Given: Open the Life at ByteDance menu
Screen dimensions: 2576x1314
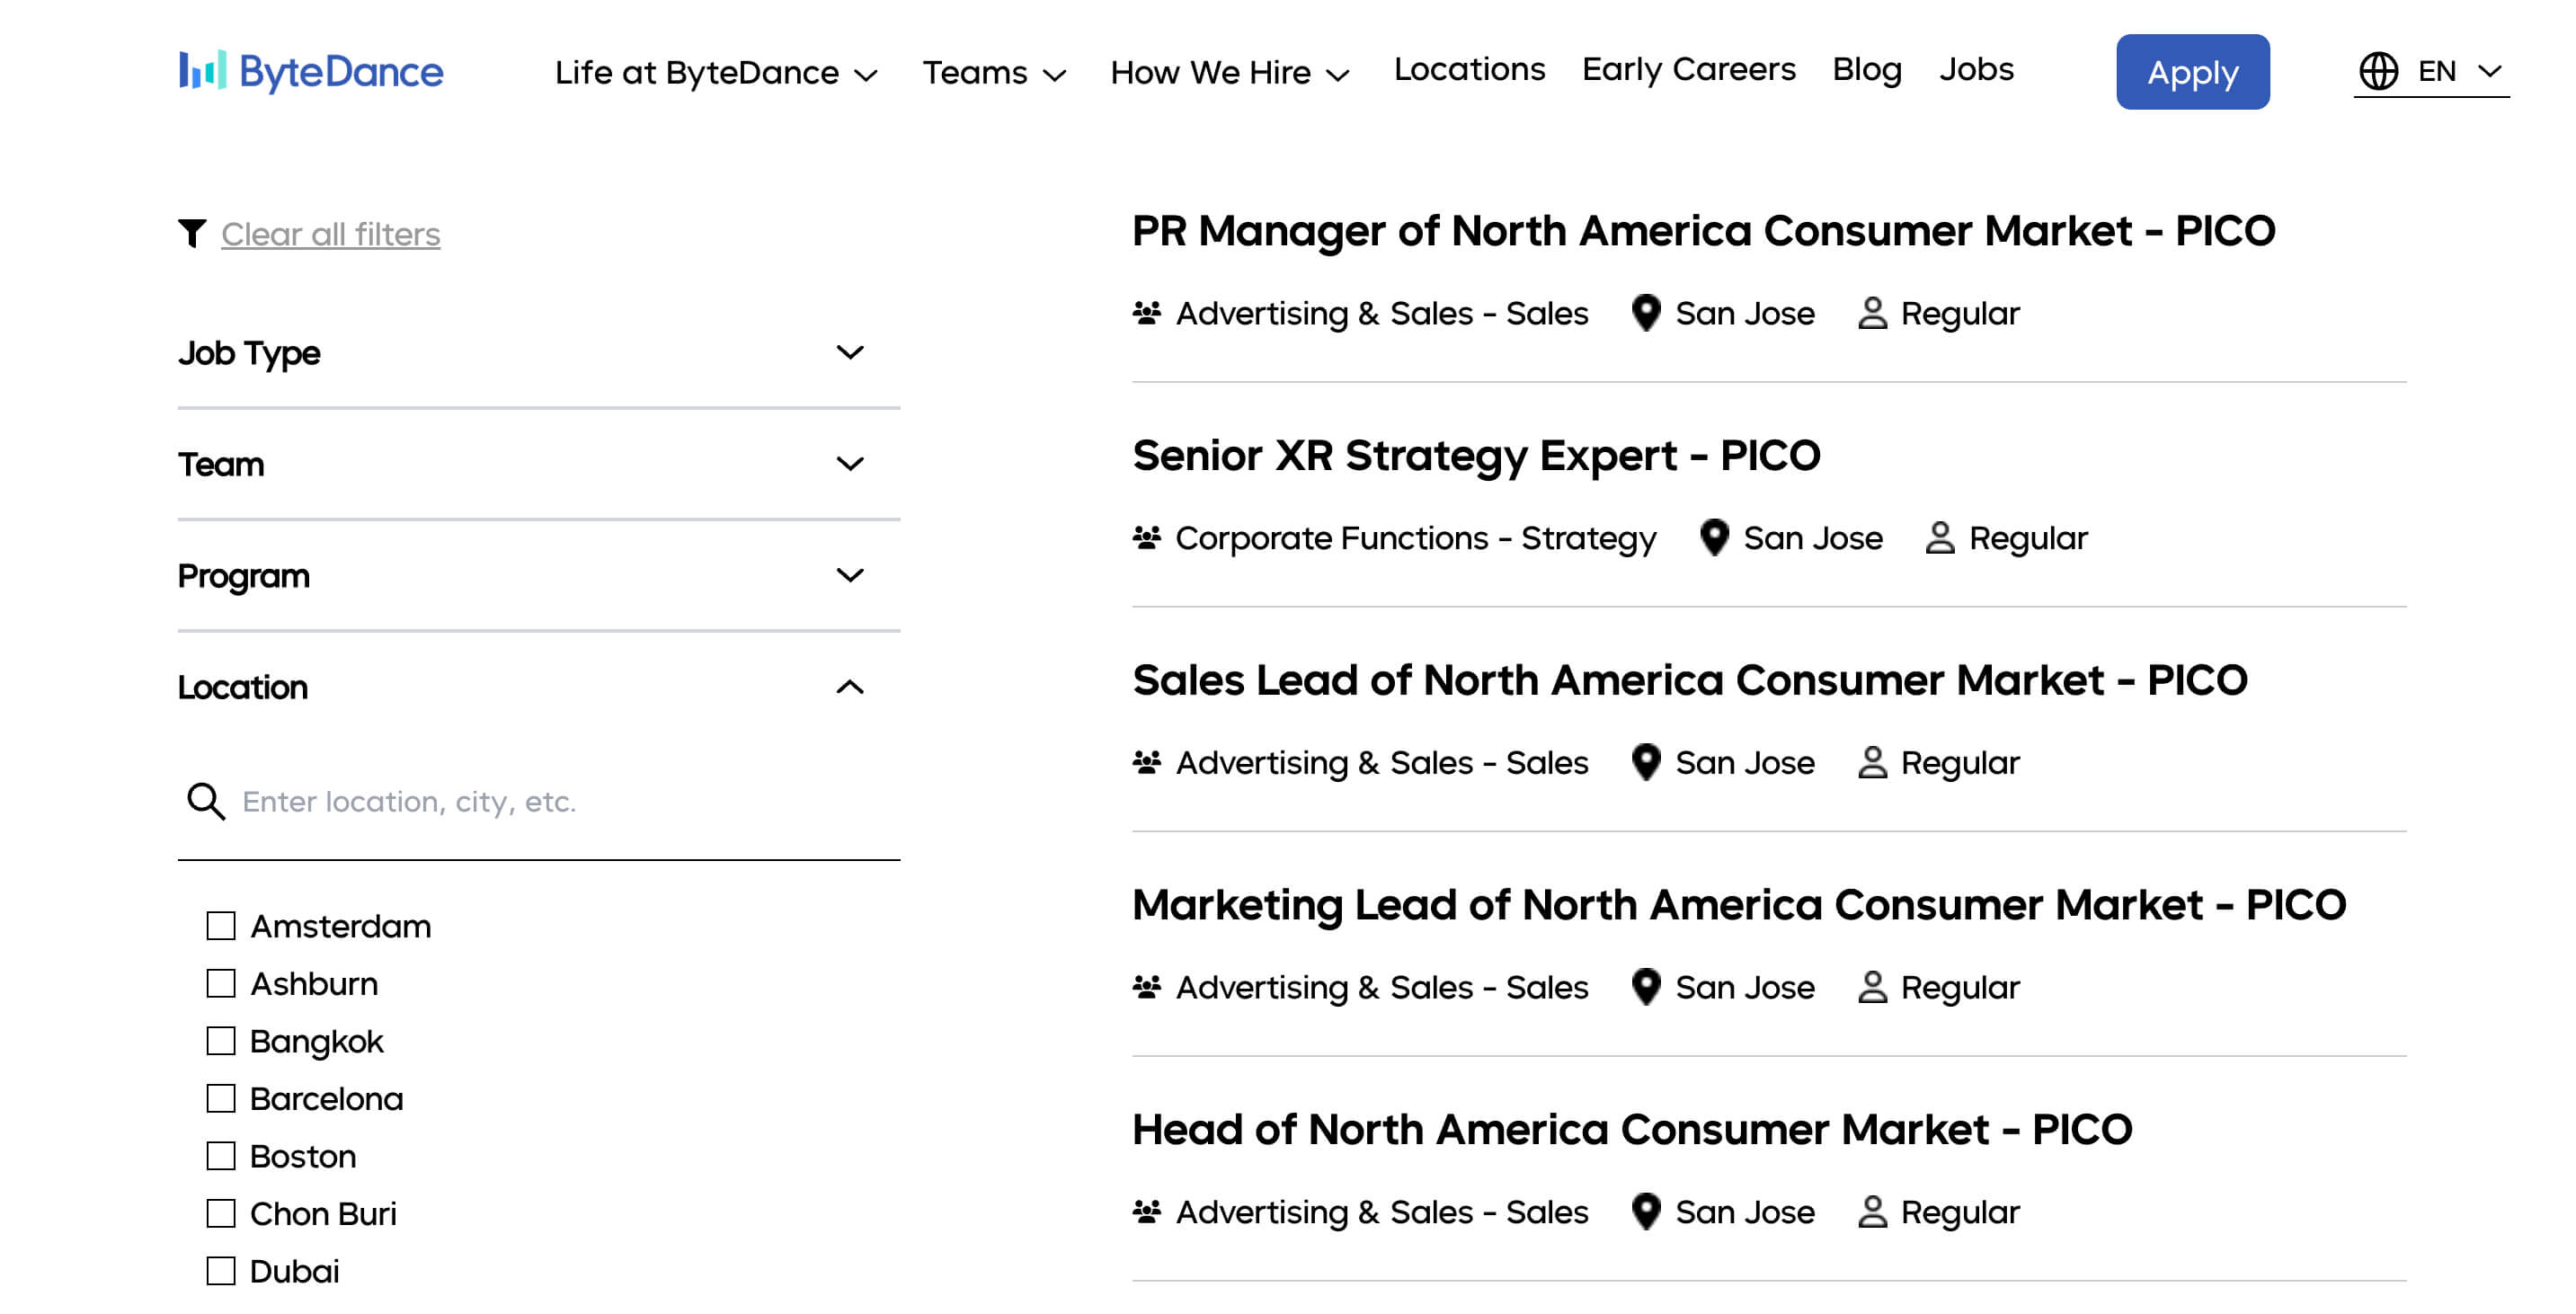Looking at the screenshot, I should [x=715, y=72].
